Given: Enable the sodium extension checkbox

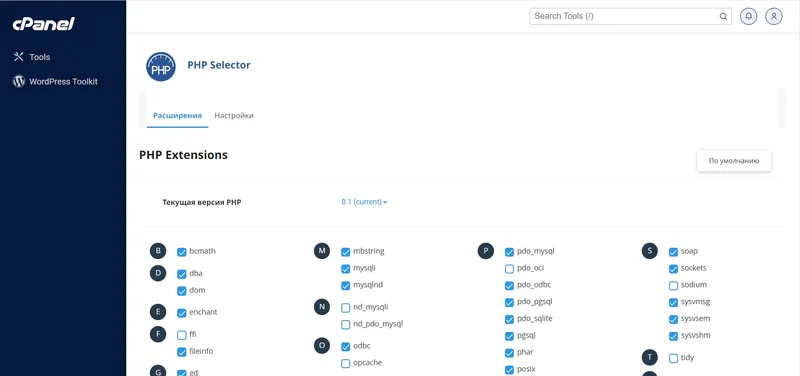Looking at the screenshot, I should click(673, 286).
